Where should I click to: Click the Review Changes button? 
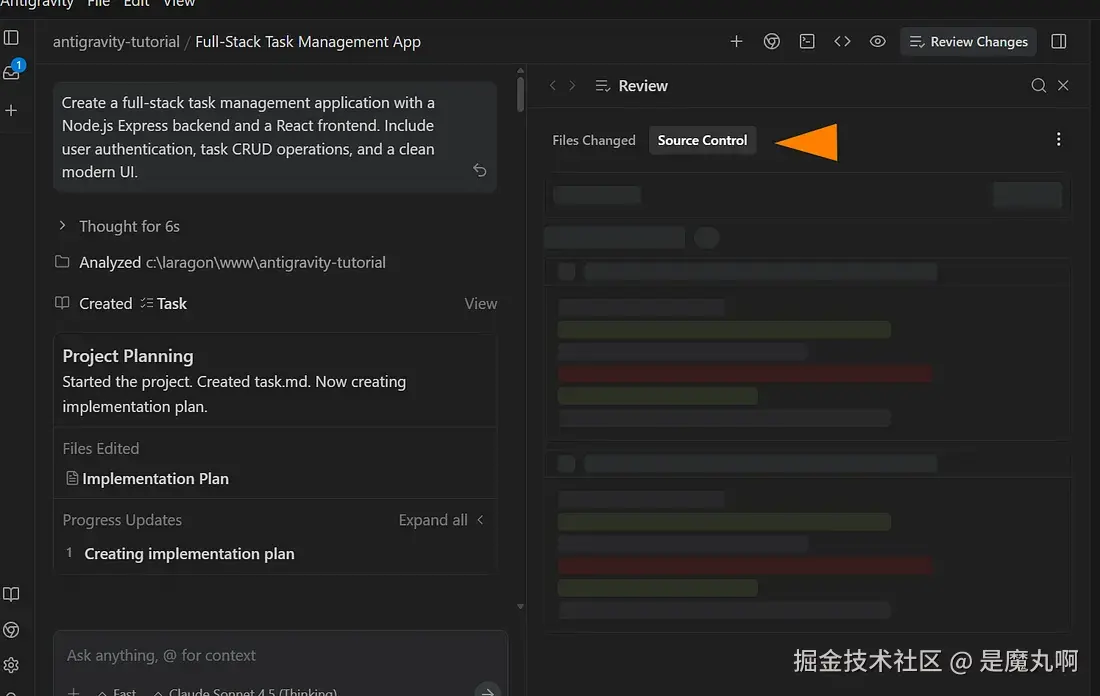tap(968, 42)
